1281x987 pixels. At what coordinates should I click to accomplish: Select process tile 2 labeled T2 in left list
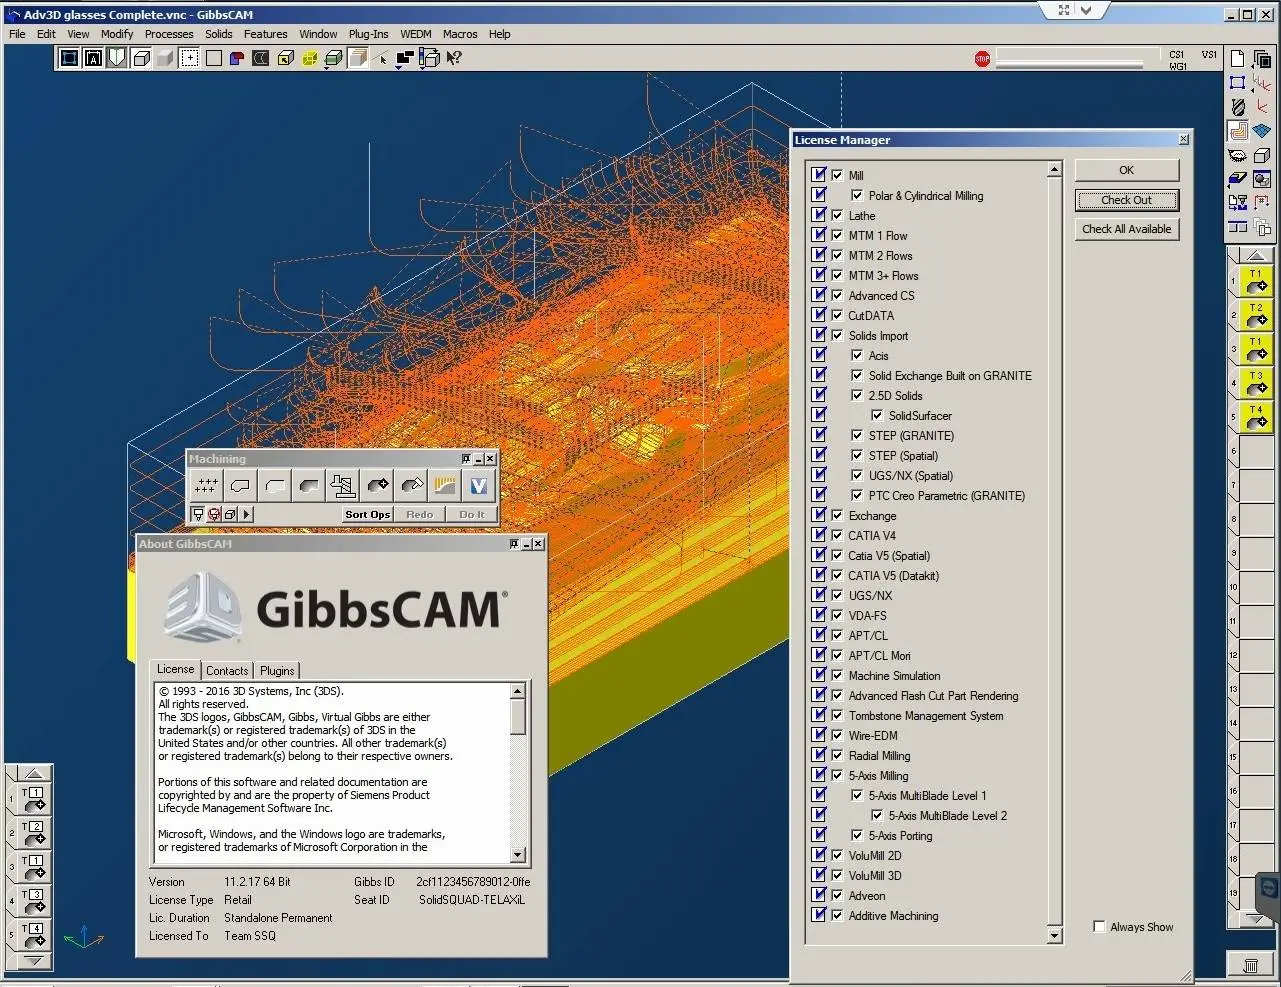(x=34, y=832)
